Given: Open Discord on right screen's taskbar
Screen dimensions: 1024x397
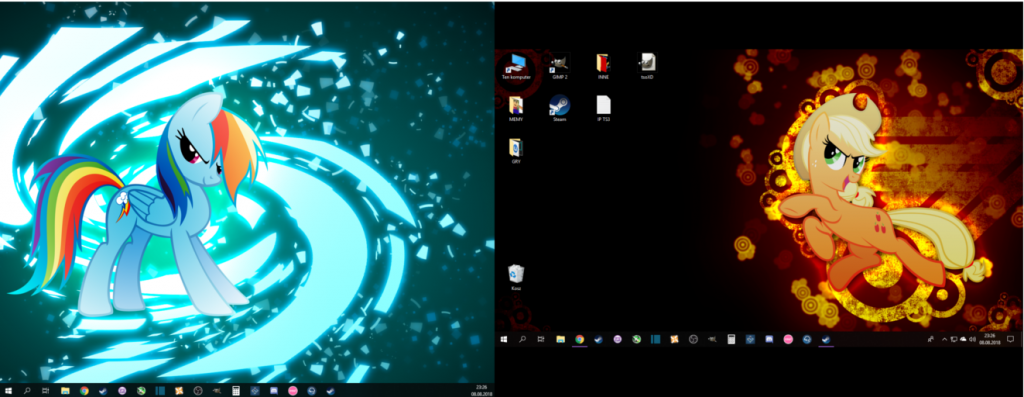Looking at the screenshot, I should click(769, 339).
